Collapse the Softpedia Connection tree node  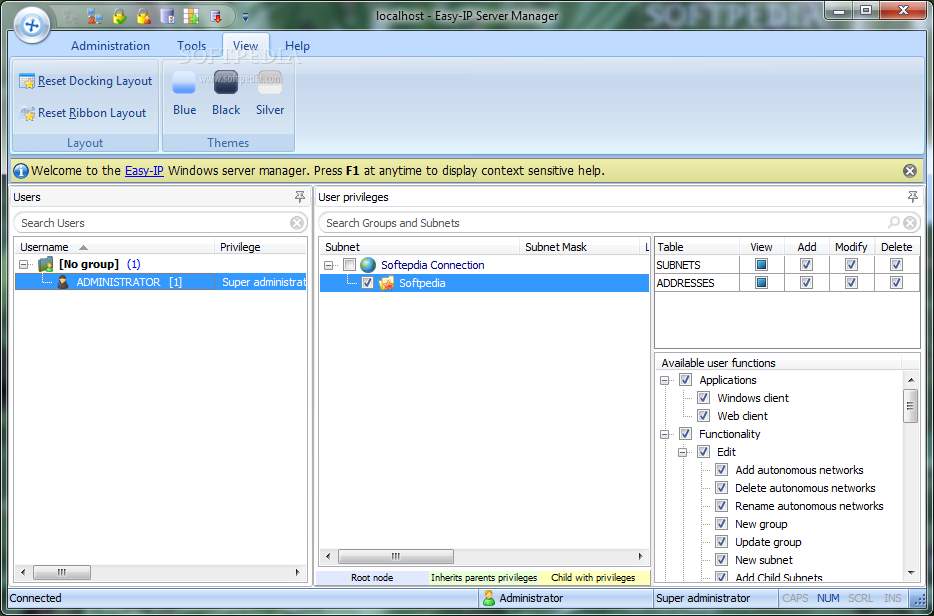point(328,265)
